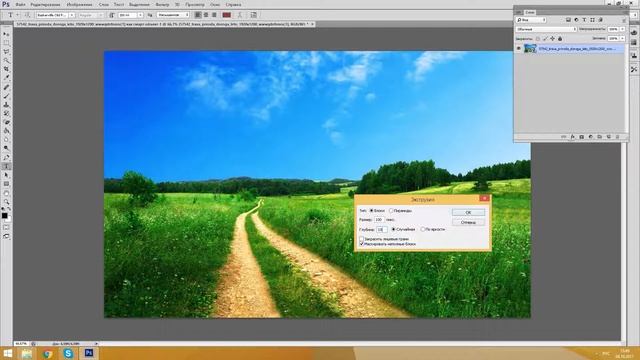Open the Файл menu
640x360 pixels.
point(20,4)
